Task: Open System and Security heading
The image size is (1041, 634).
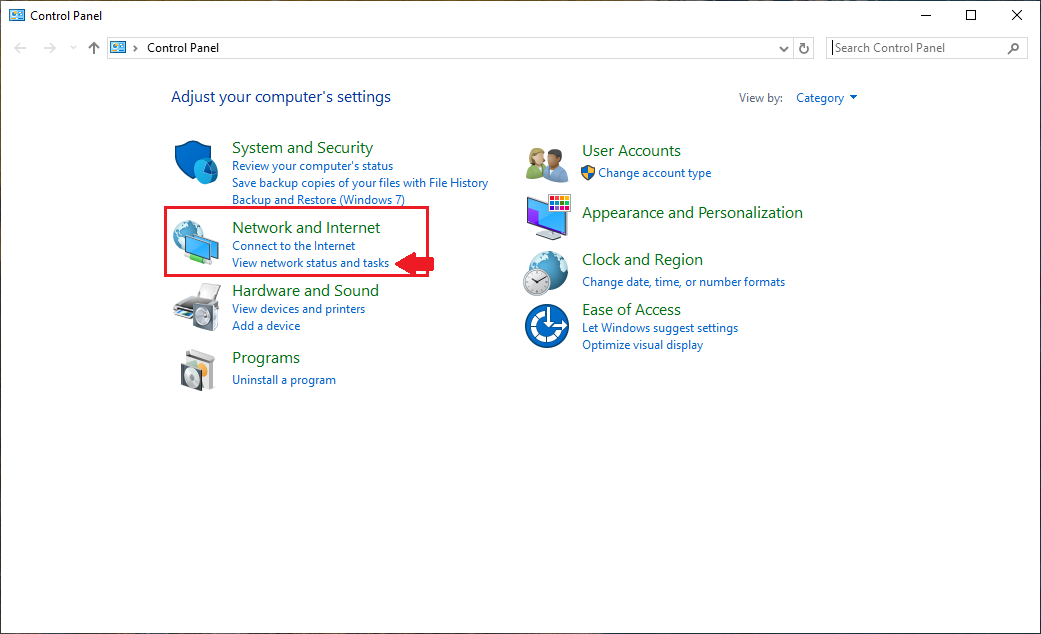Action: (302, 147)
